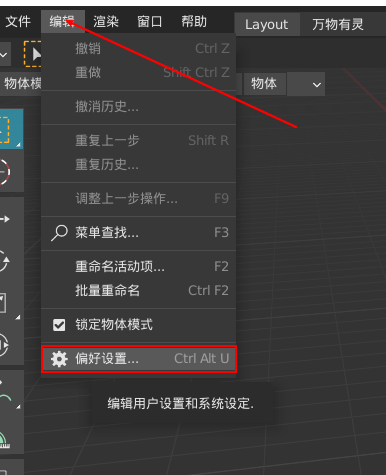Select the rotate tool in left toolbar

pyautogui.click(x=11, y=261)
